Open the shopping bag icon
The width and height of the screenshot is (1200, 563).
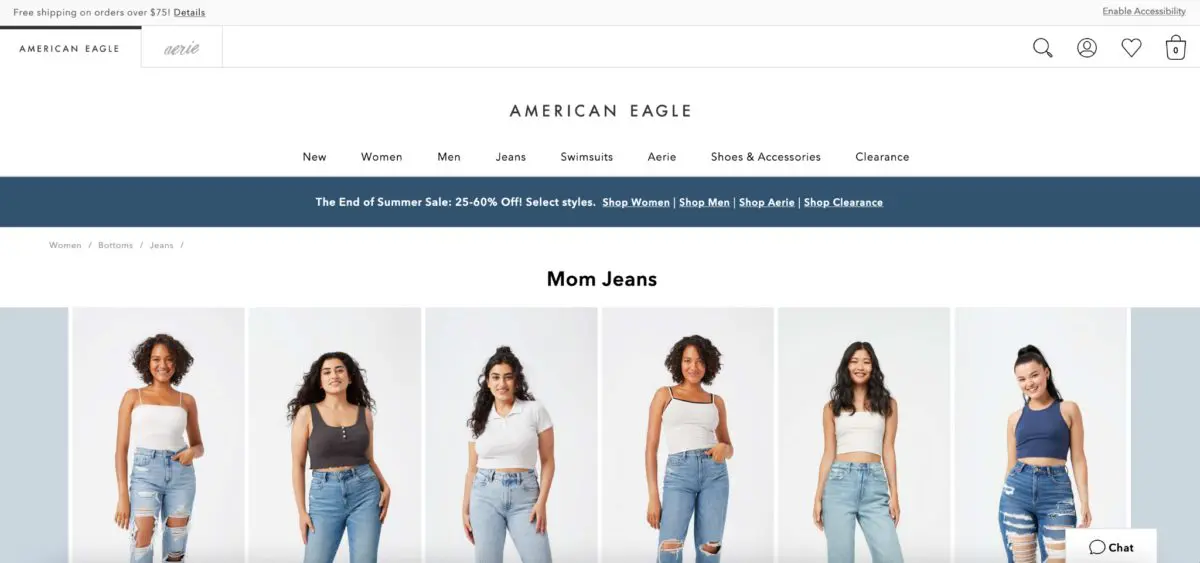click(1176, 48)
